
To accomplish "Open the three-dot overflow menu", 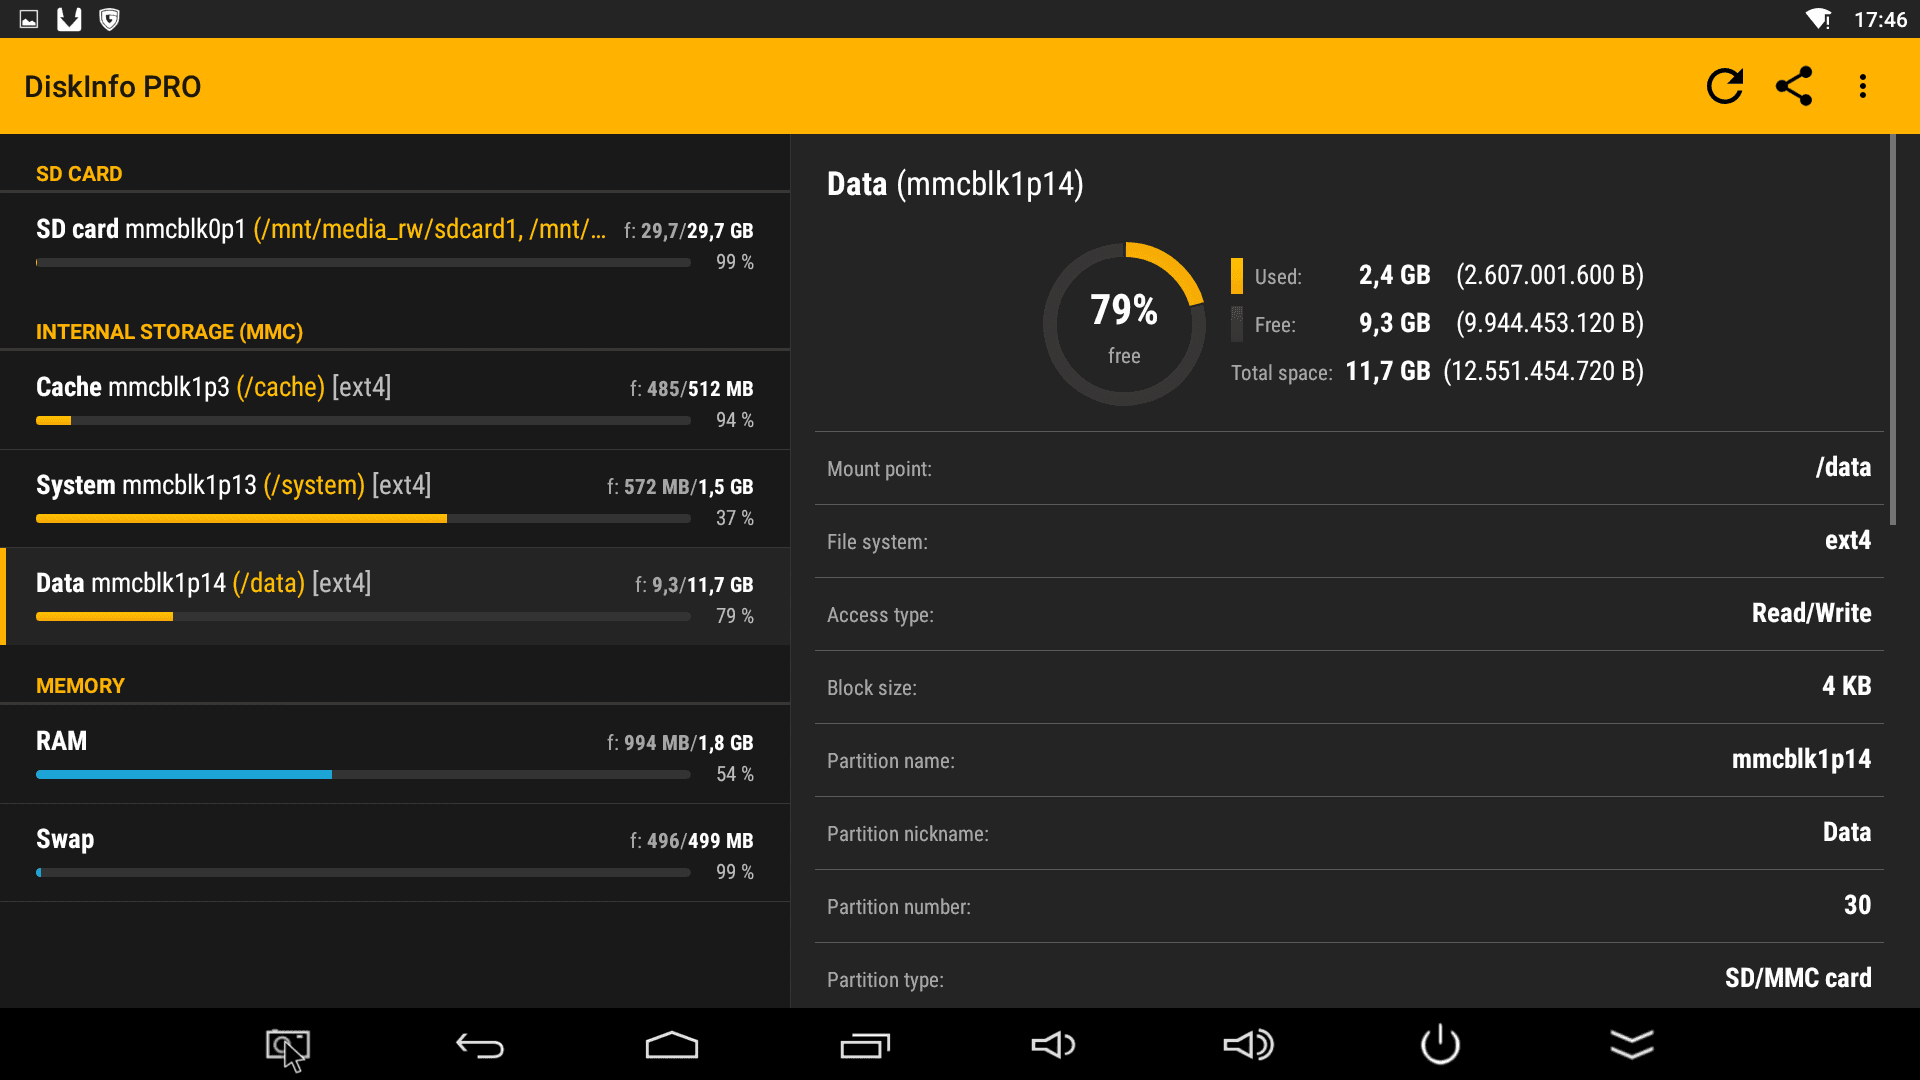I will (x=1862, y=86).
